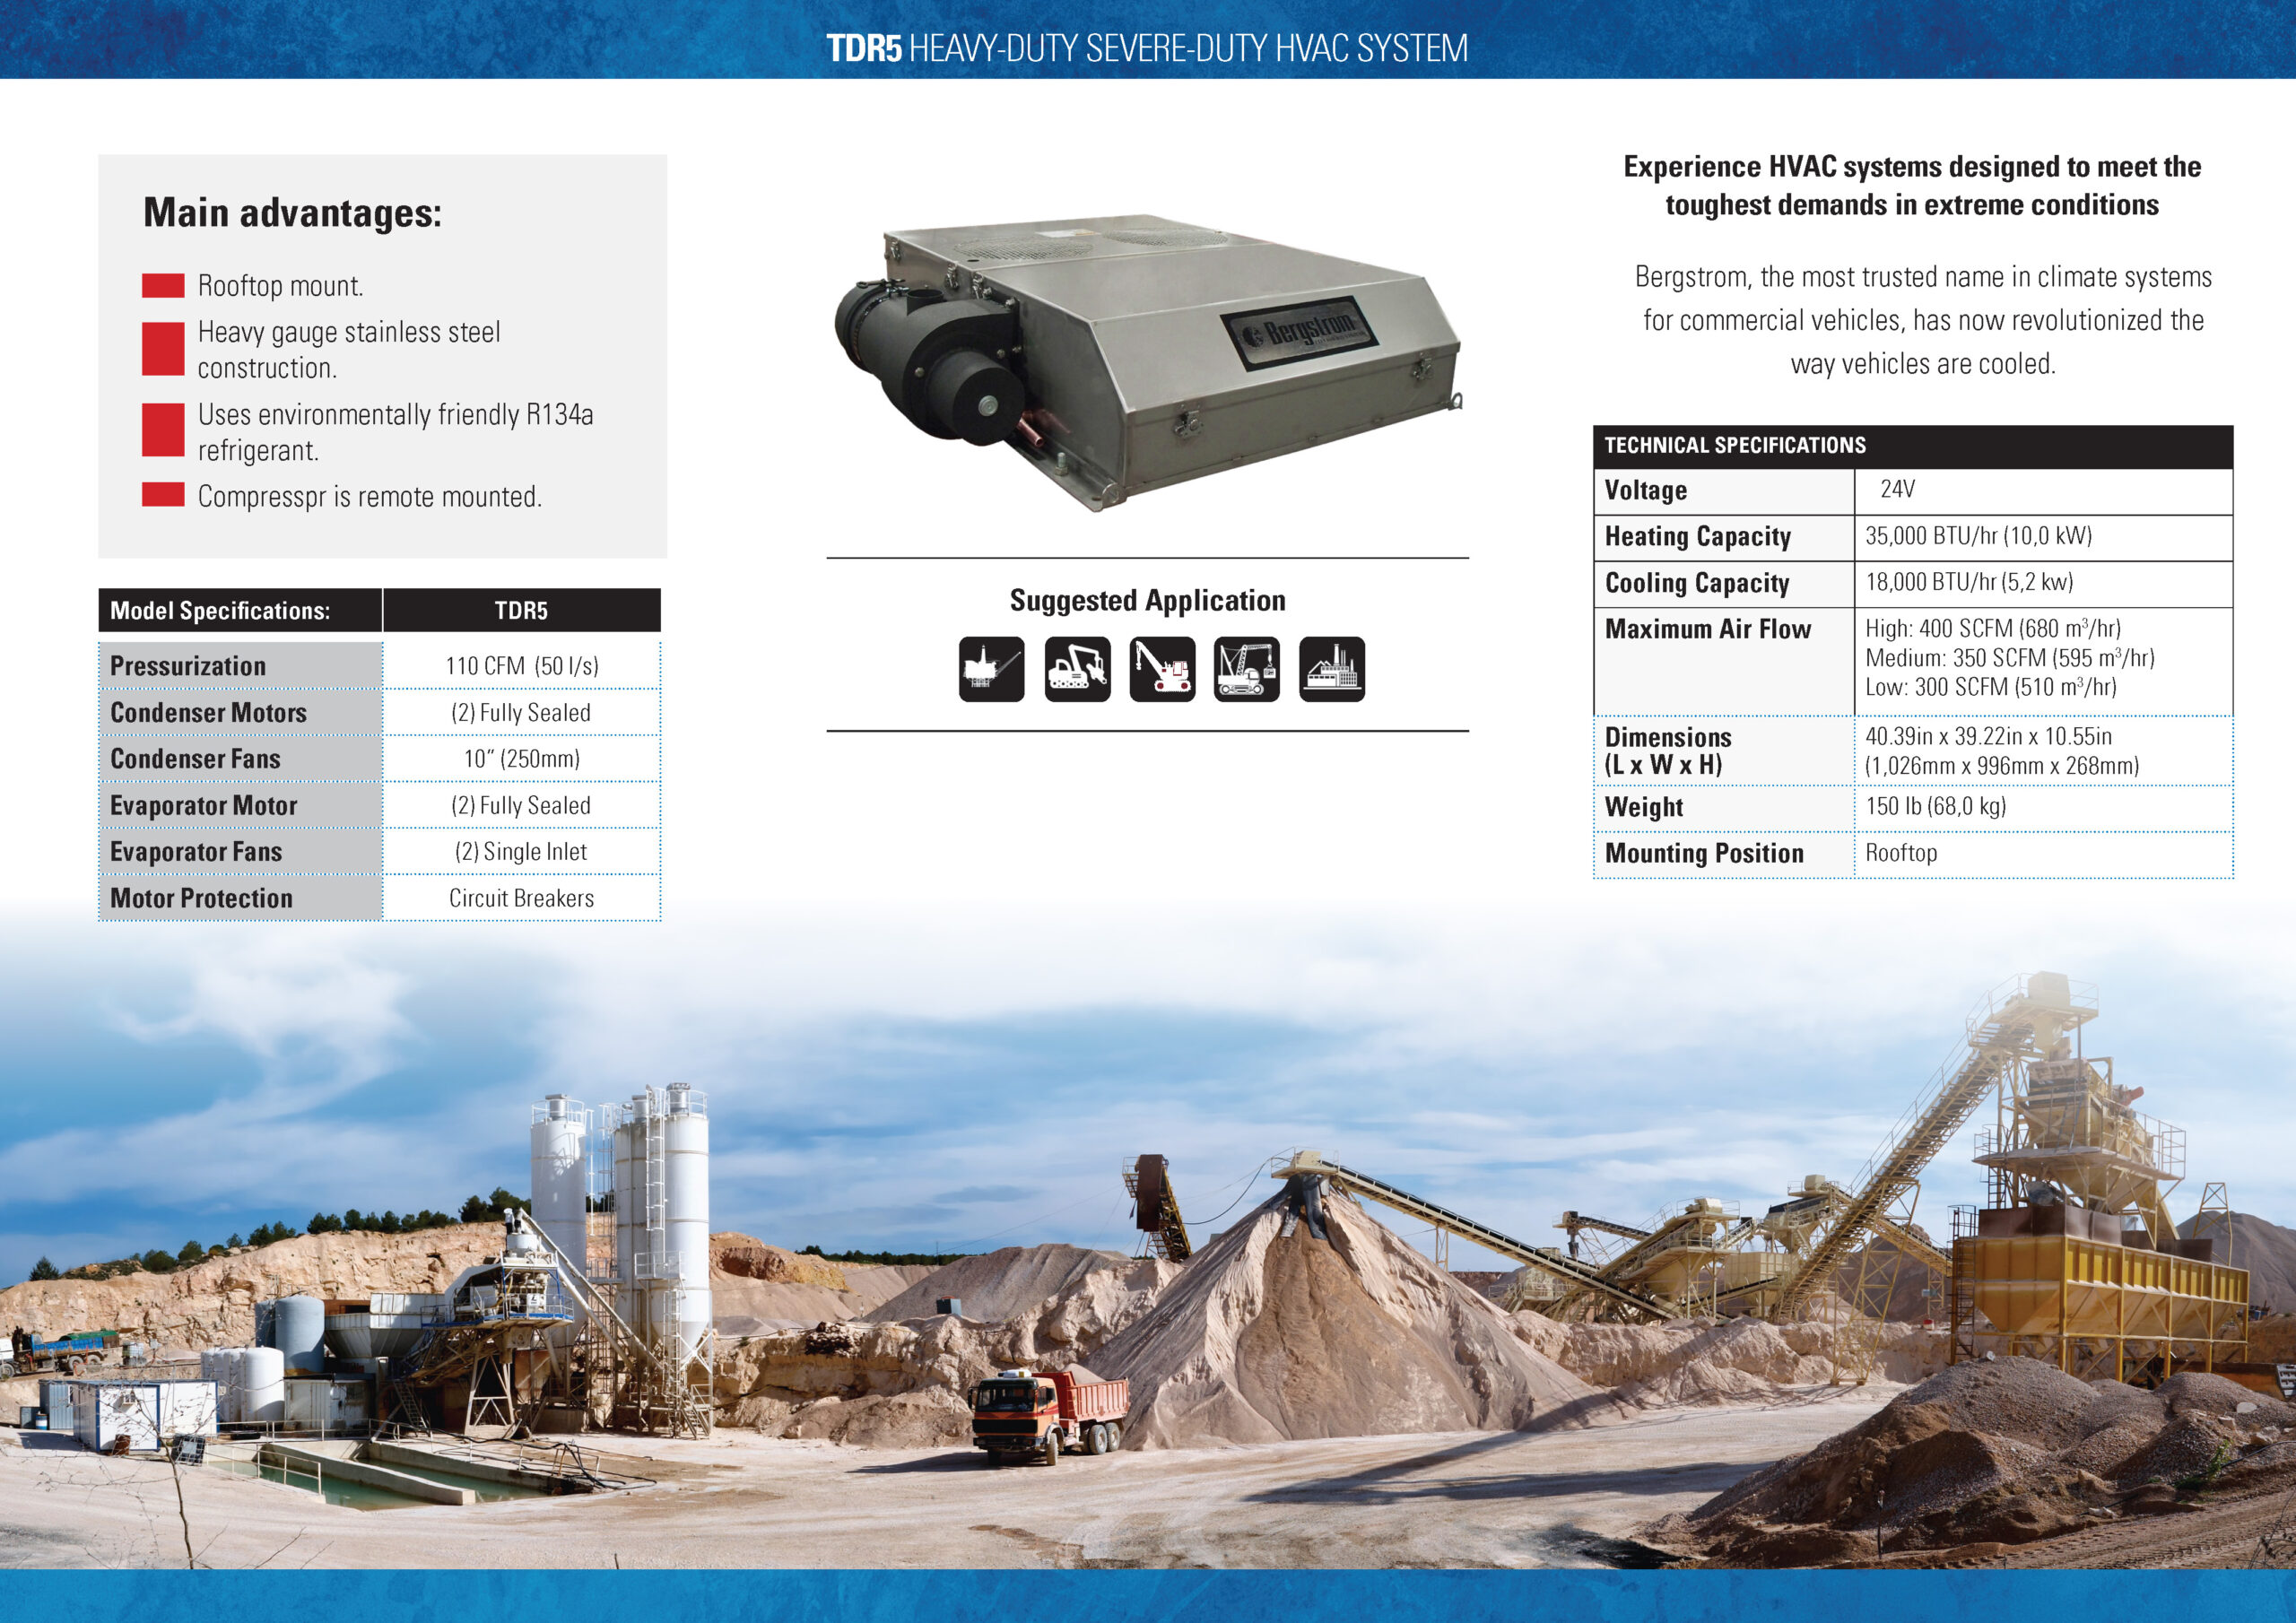The width and height of the screenshot is (2296, 1623).
Task: Click the 24V voltage value cell
Action: [x=1897, y=490]
